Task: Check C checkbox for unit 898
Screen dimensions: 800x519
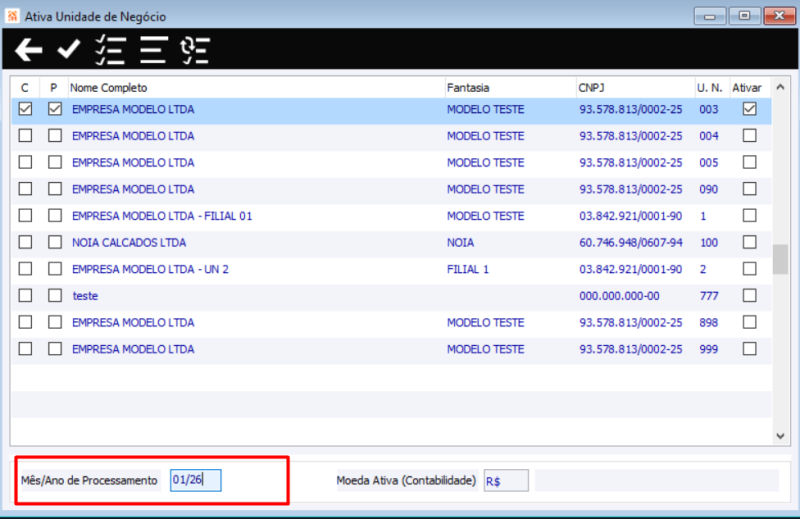Action: [25, 323]
